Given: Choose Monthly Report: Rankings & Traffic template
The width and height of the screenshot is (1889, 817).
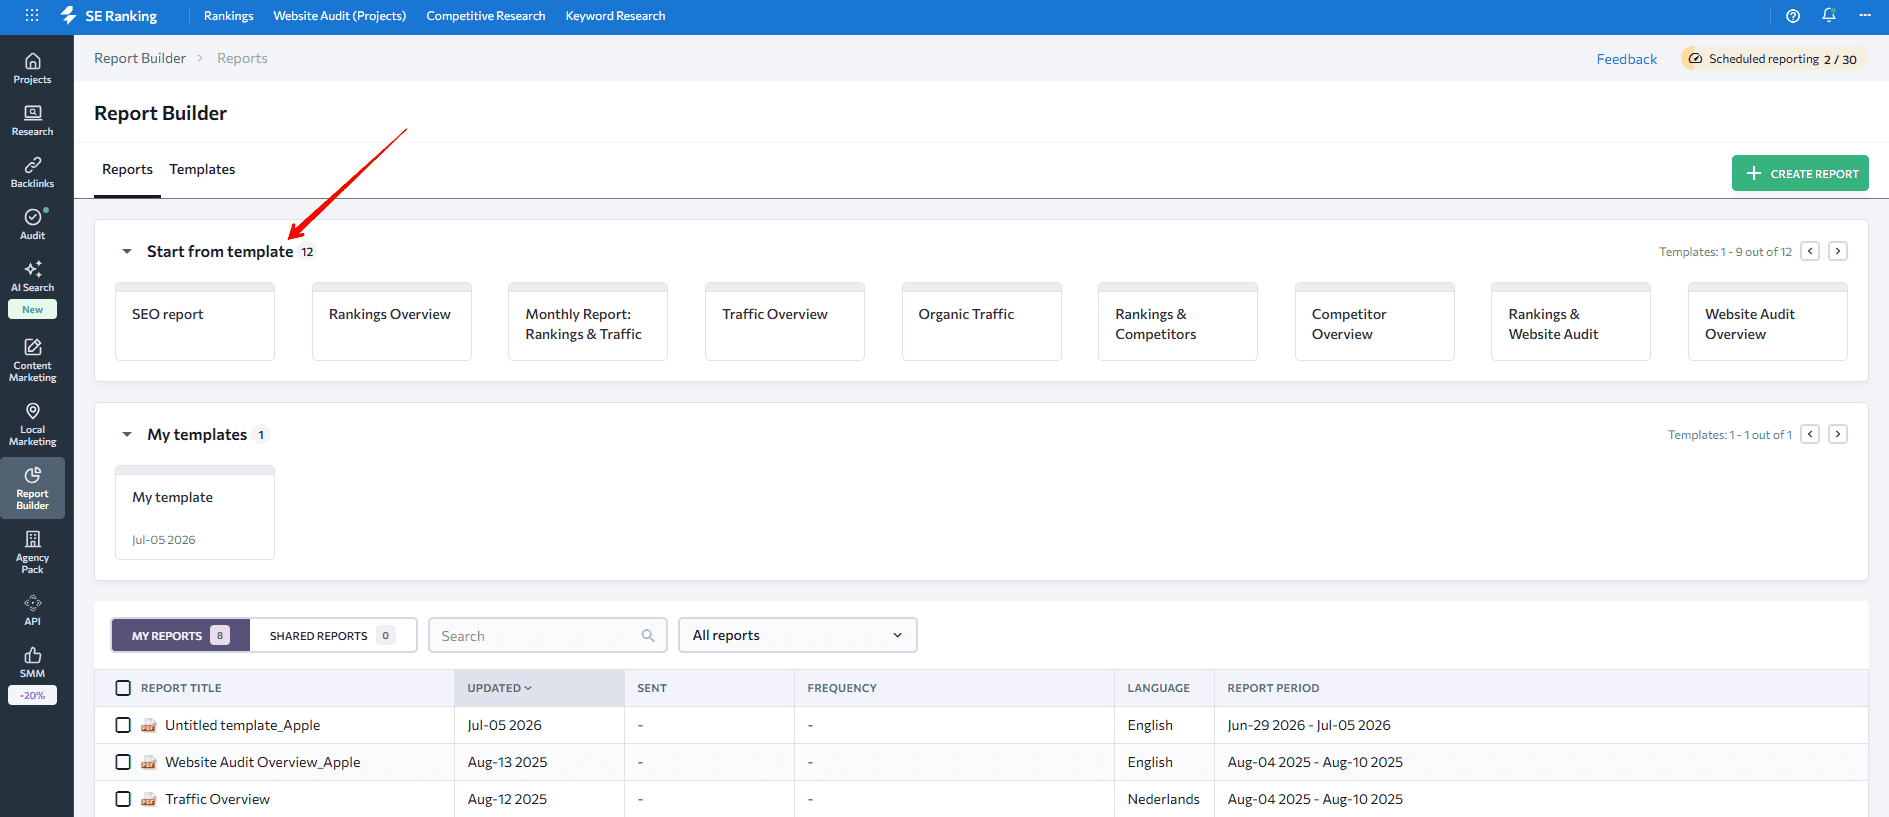Looking at the screenshot, I should 588,321.
